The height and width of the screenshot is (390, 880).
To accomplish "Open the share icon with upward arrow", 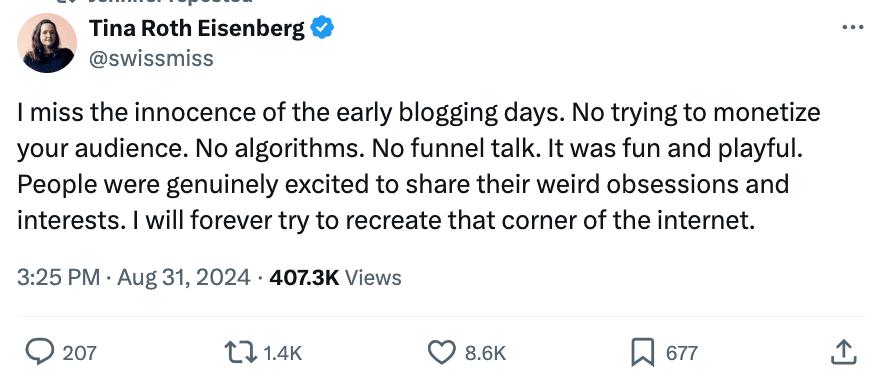I will pos(843,352).
